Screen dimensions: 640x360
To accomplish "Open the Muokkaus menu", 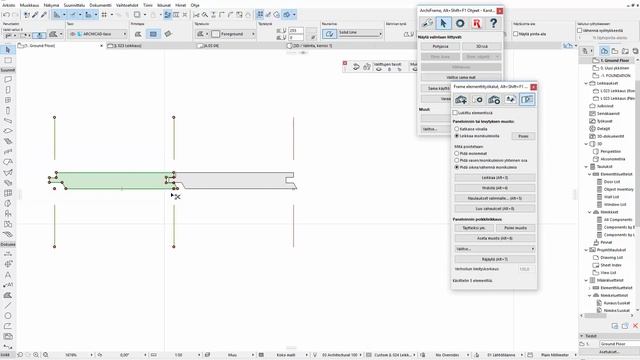I will pos(29,5).
